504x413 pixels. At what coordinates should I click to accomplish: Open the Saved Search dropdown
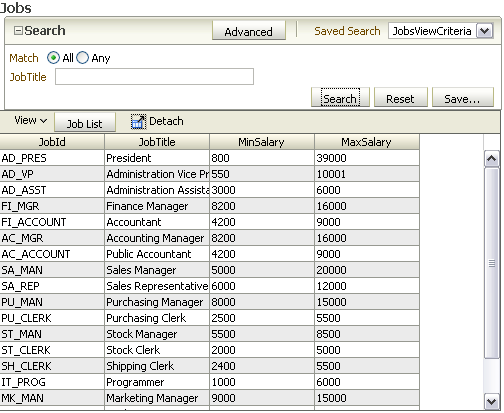[484, 31]
